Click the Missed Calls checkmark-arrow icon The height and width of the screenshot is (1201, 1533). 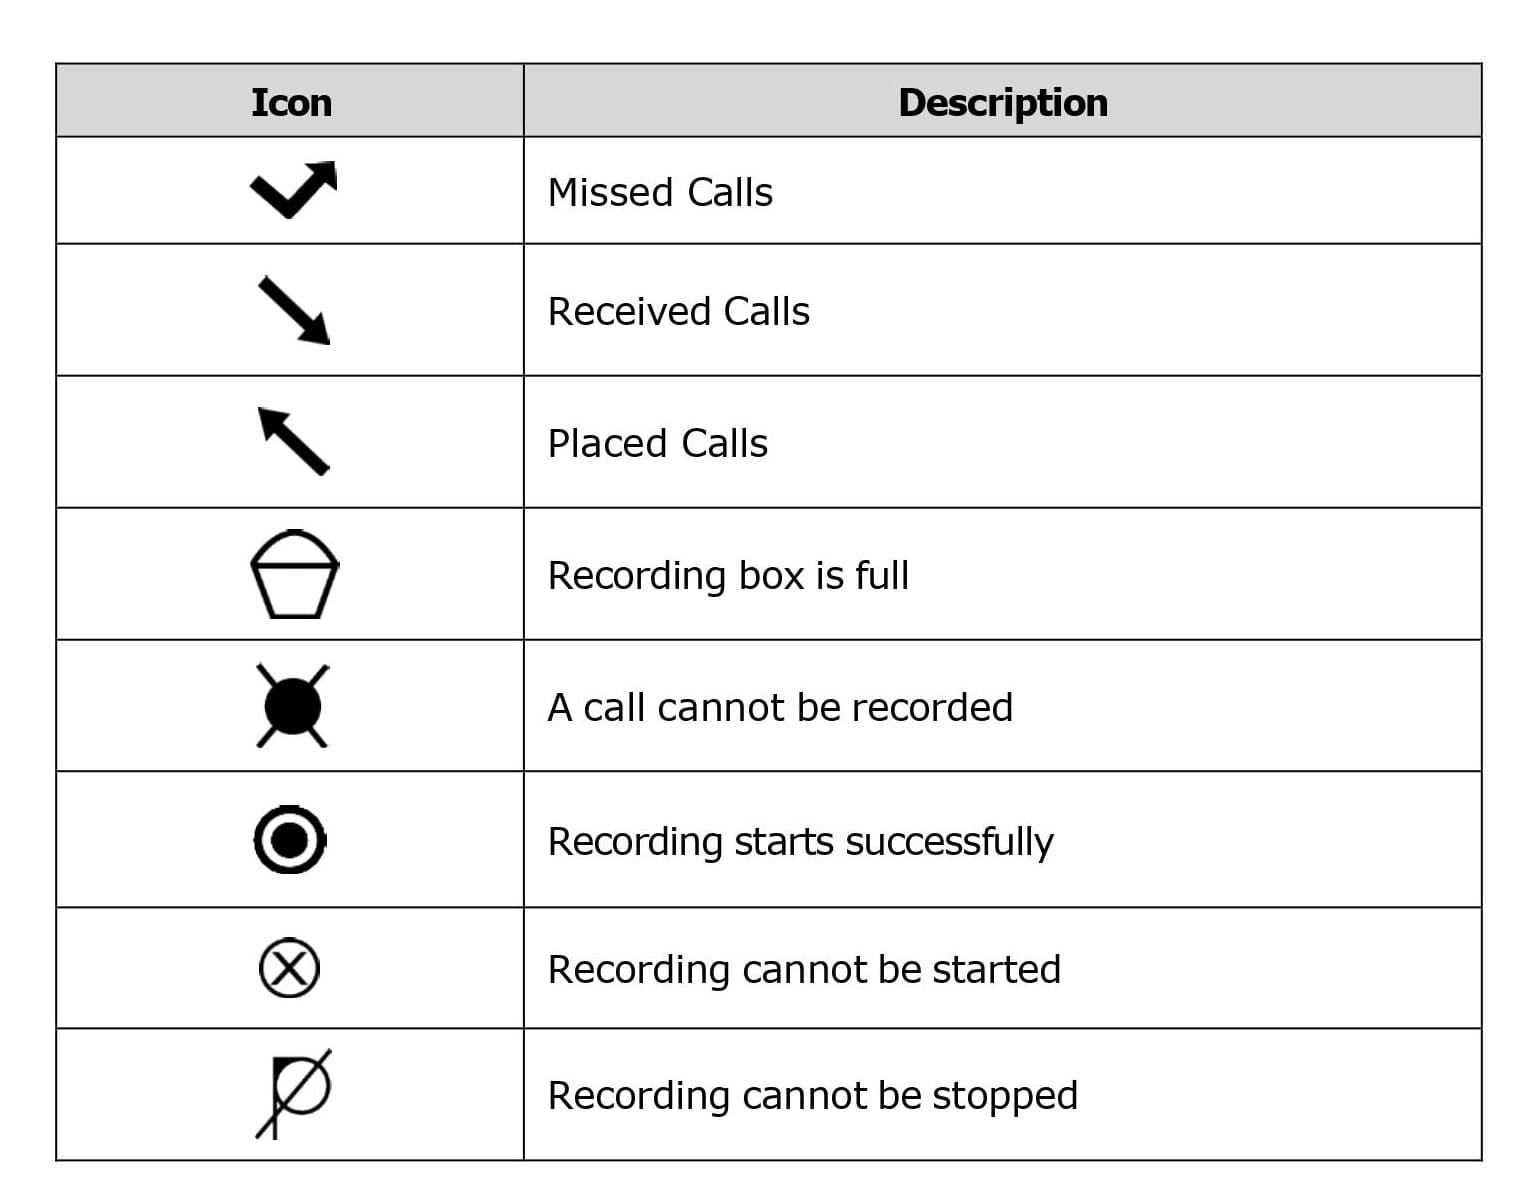click(292, 188)
